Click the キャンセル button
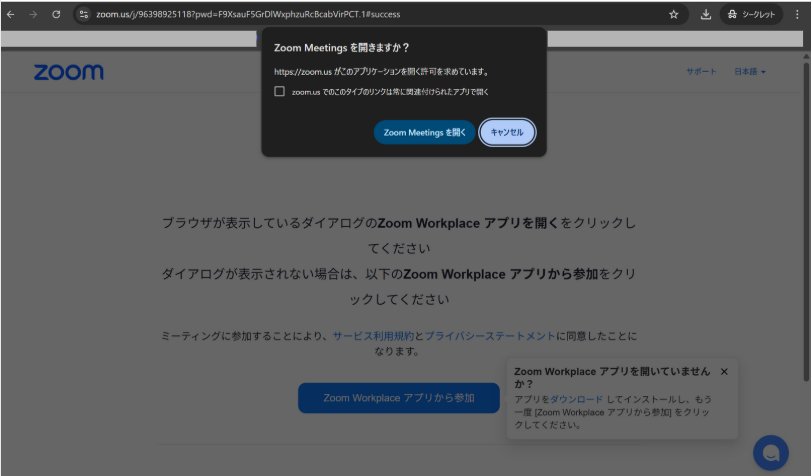Viewport: 811px width, 476px height. pos(507,132)
